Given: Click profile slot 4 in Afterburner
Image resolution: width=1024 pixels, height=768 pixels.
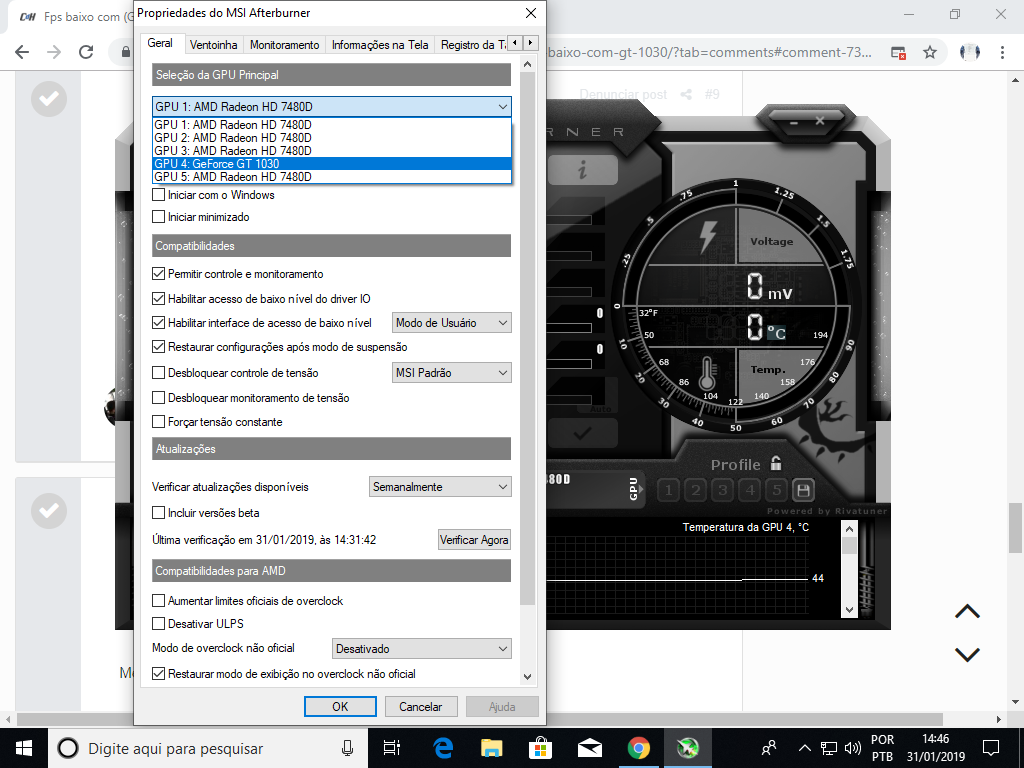Looking at the screenshot, I should [750, 490].
